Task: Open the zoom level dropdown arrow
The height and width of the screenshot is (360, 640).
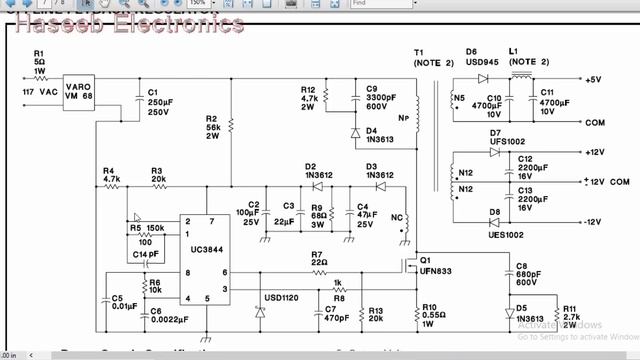Action: 214,3
